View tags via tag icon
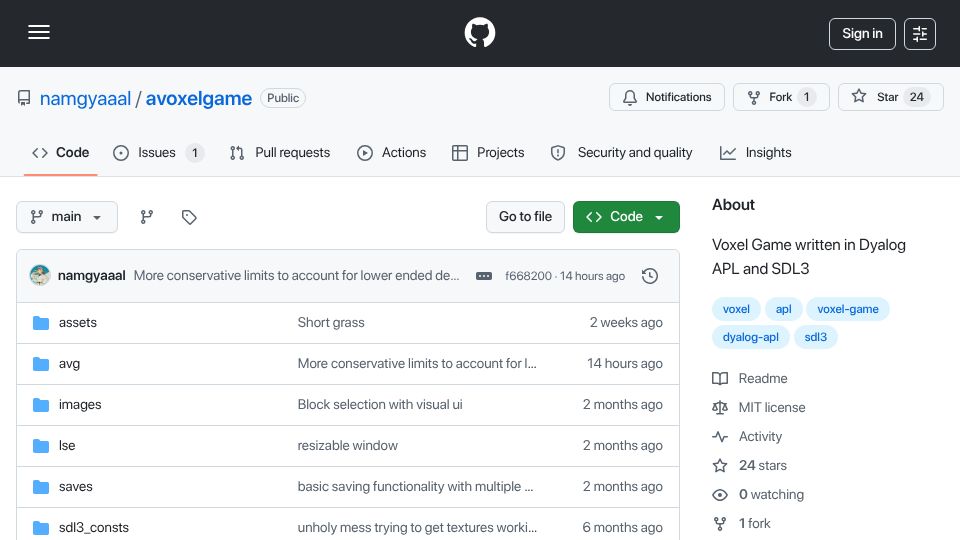The width and height of the screenshot is (960, 540). click(x=189, y=217)
